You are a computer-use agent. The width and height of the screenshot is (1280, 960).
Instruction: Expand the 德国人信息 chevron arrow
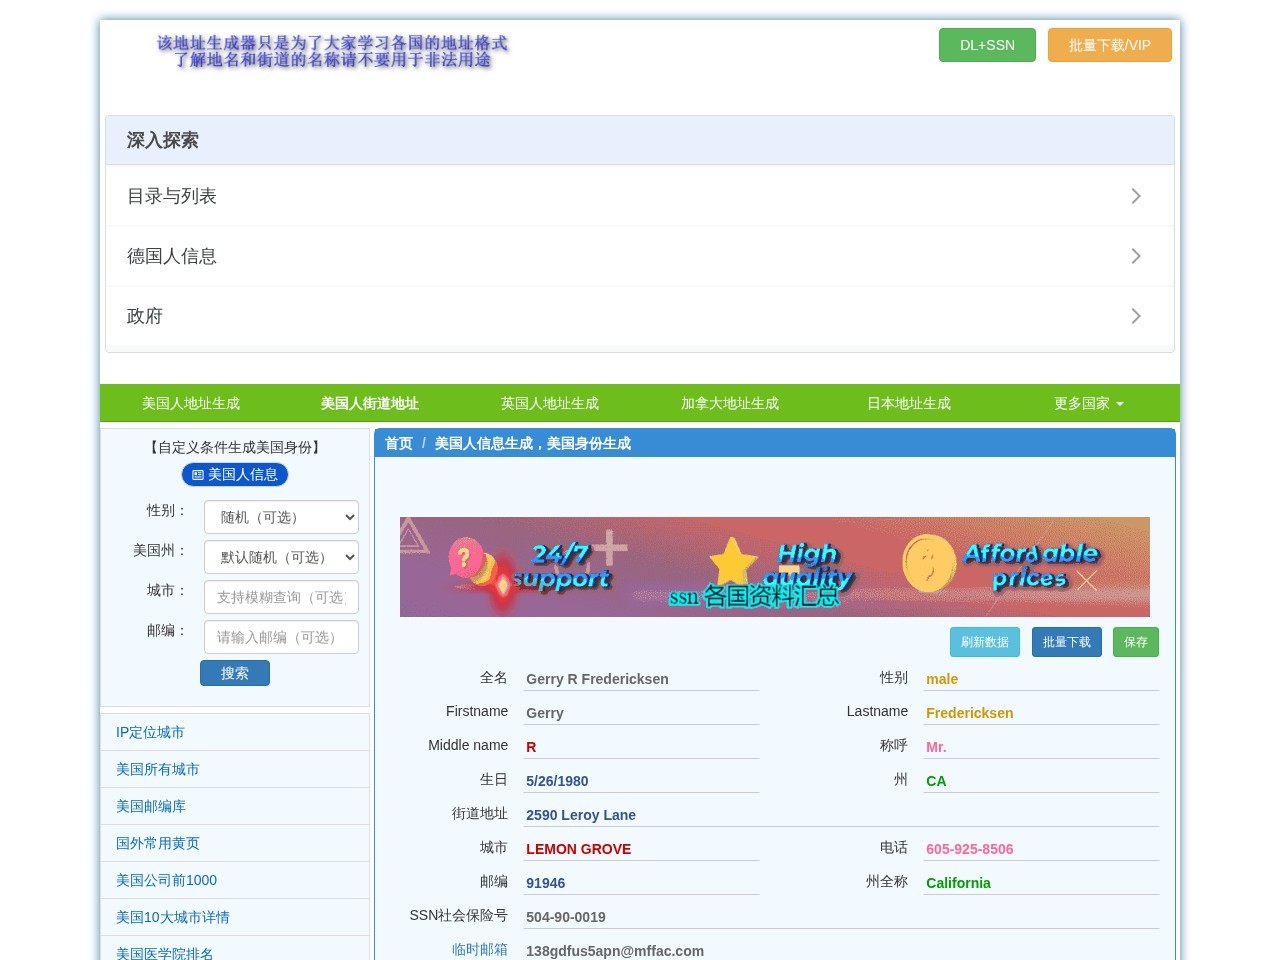1136,256
